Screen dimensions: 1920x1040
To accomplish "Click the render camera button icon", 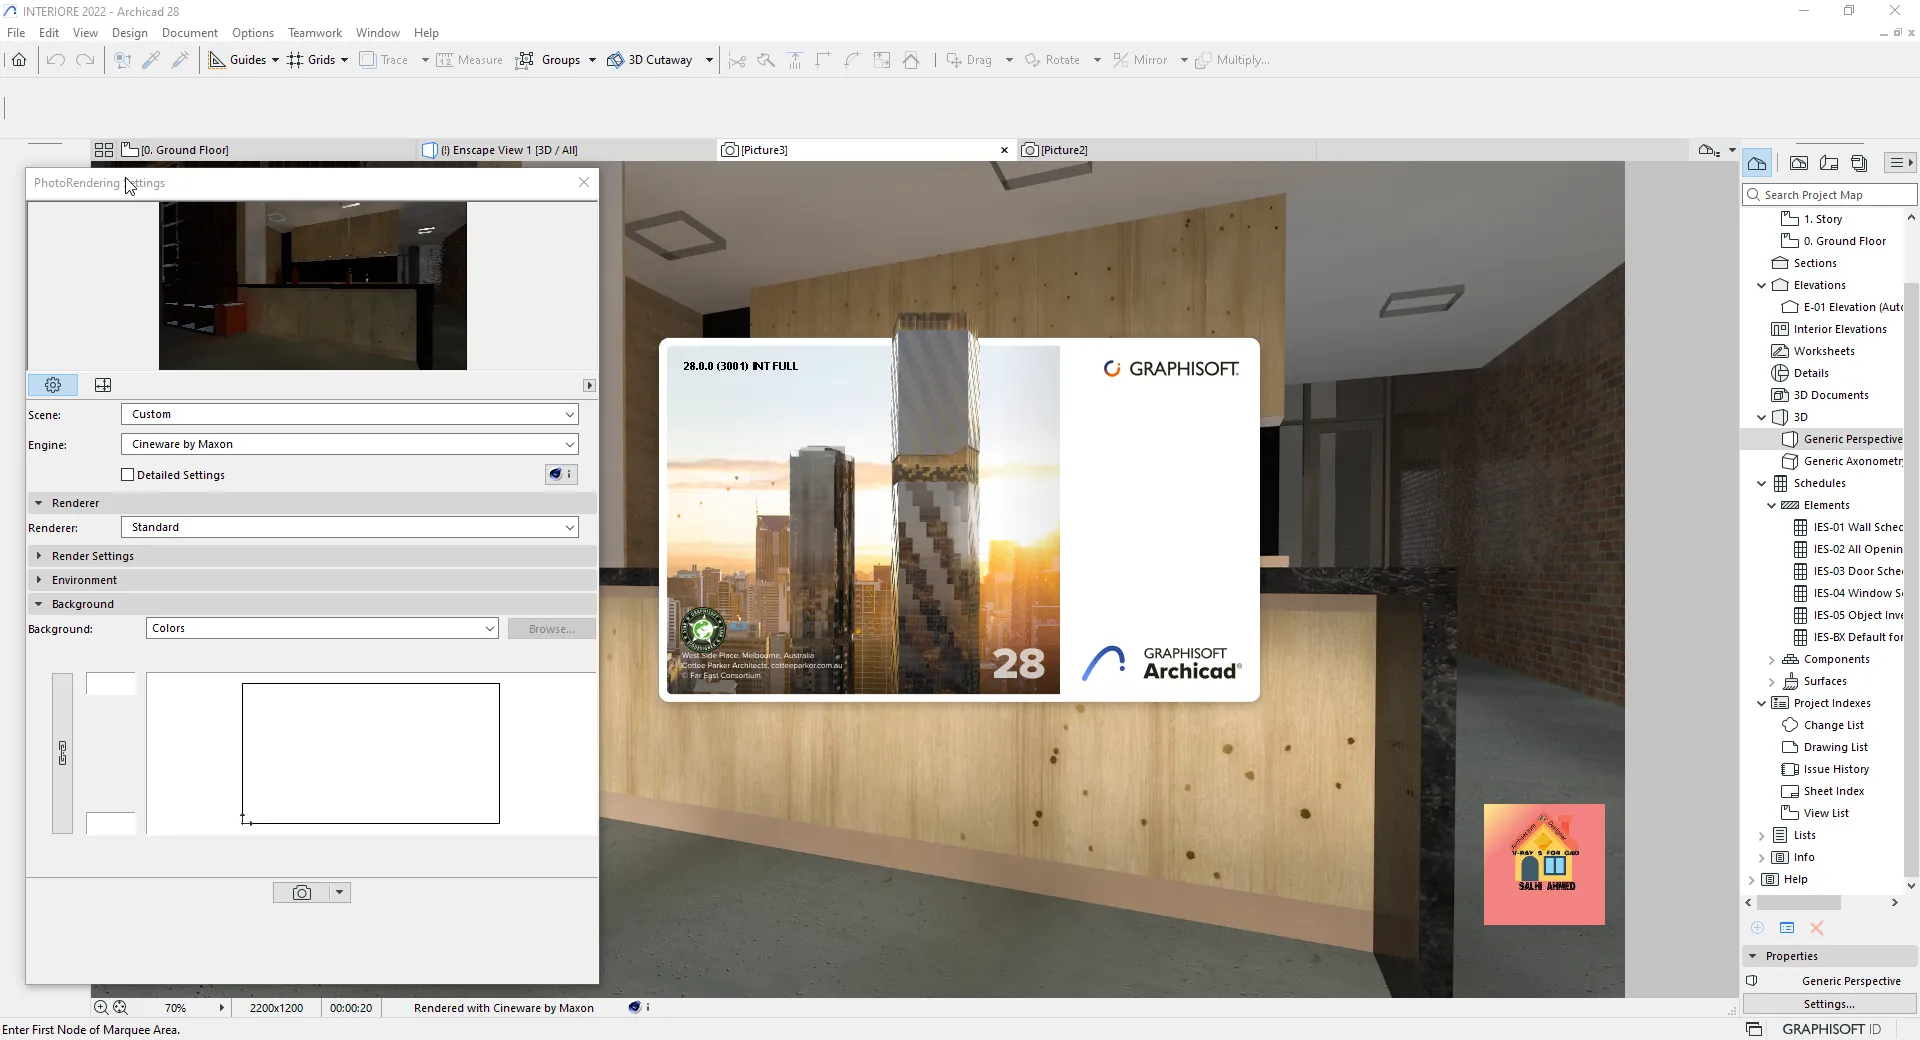I will coord(302,893).
